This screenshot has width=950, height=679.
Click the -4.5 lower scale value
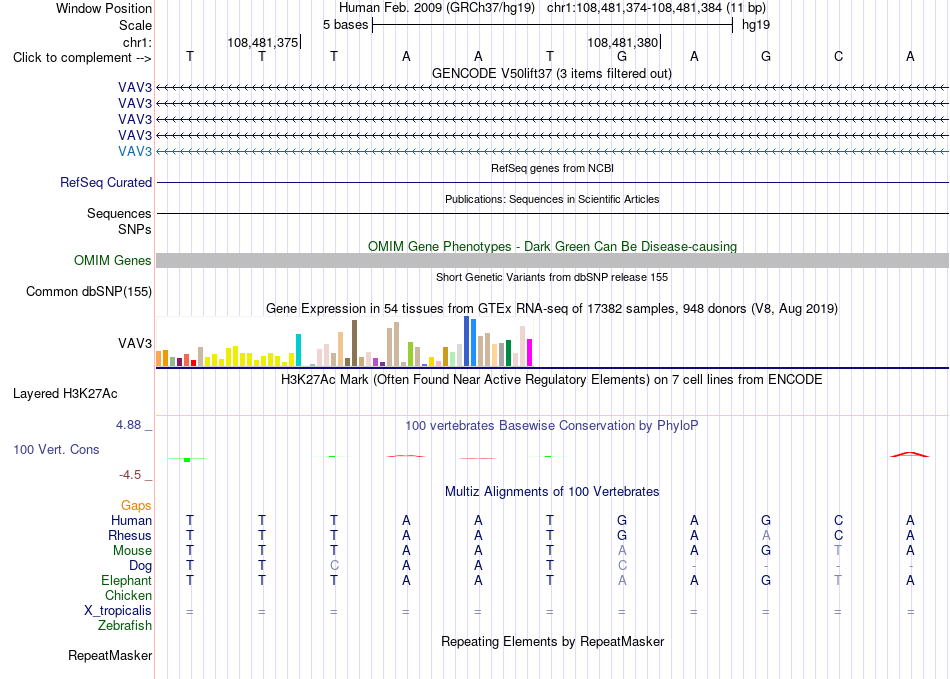pyautogui.click(x=130, y=475)
